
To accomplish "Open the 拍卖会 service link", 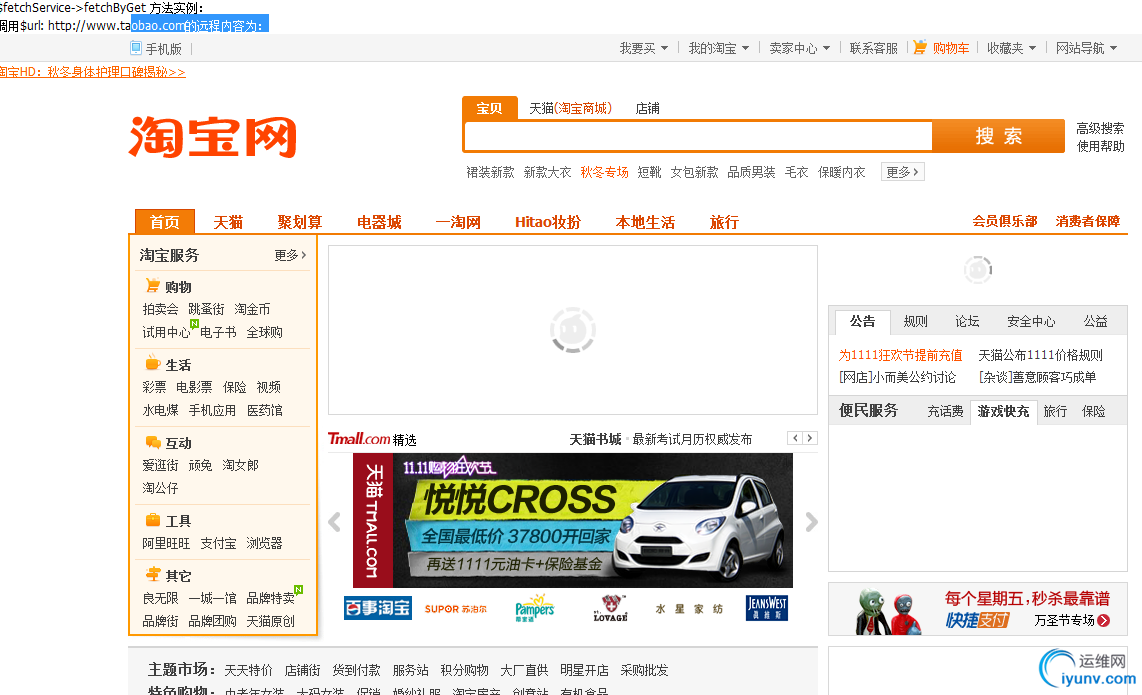I will [x=160, y=309].
